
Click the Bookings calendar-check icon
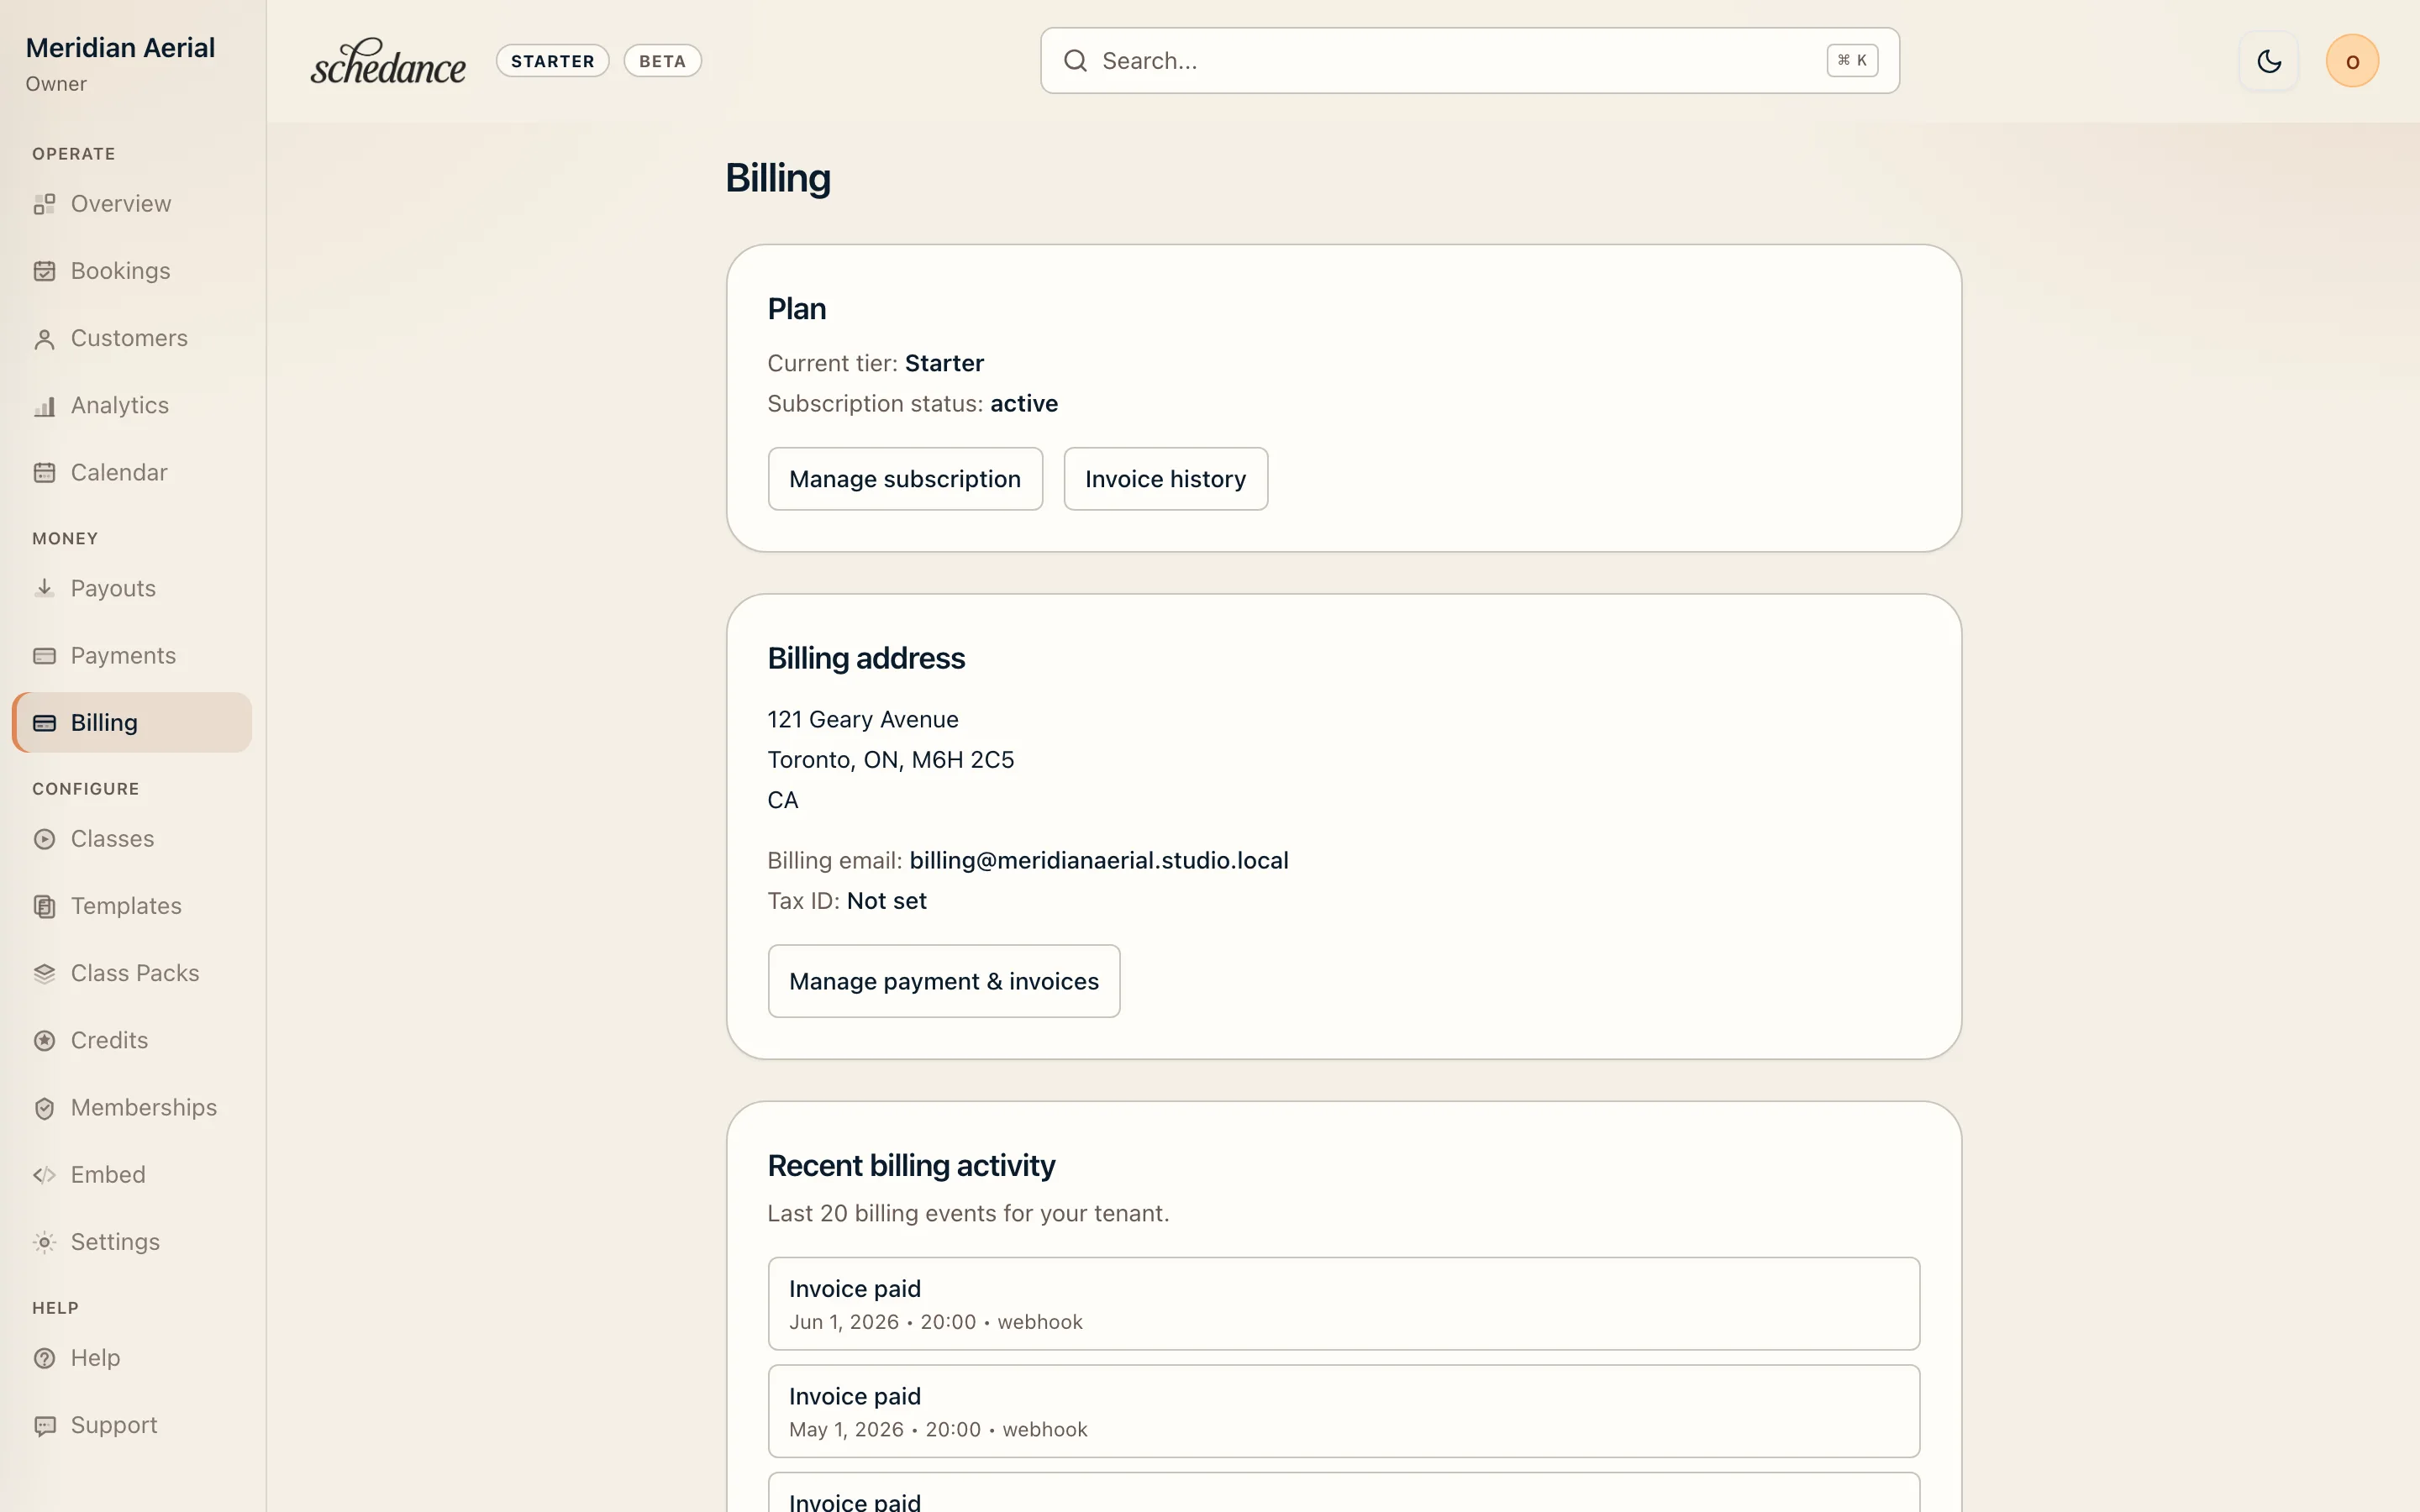[44, 271]
